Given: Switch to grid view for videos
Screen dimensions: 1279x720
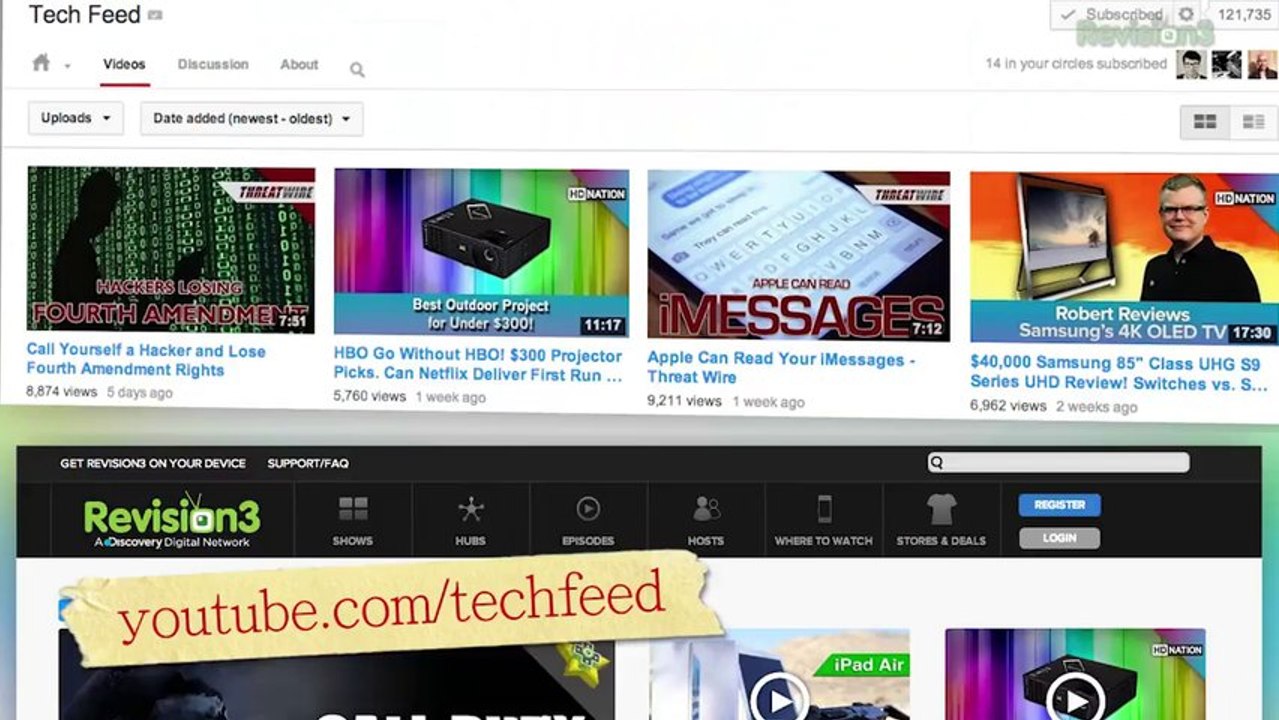Looking at the screenshot, I should click(x=1205, y=122).
